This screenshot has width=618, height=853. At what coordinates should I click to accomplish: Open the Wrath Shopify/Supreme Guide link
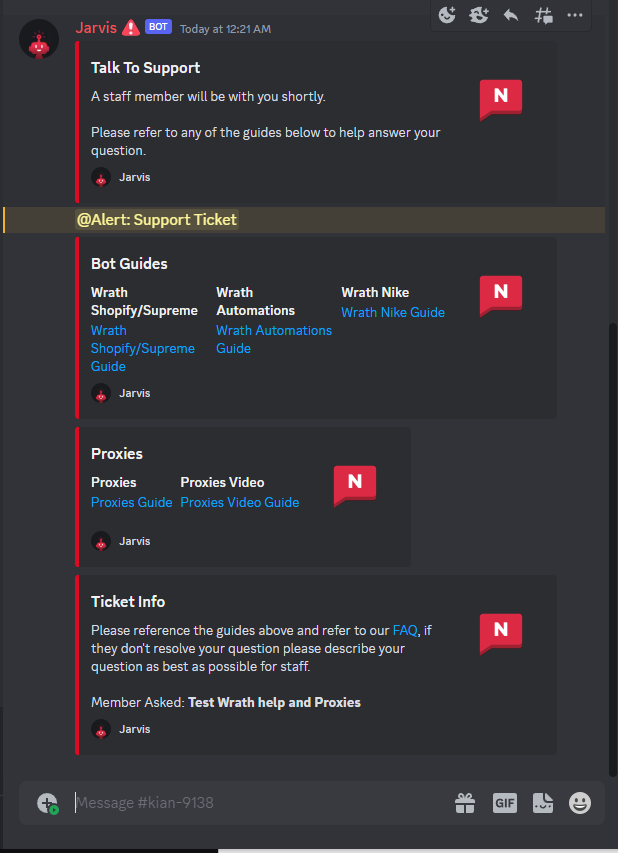click(x=143, y=348)
